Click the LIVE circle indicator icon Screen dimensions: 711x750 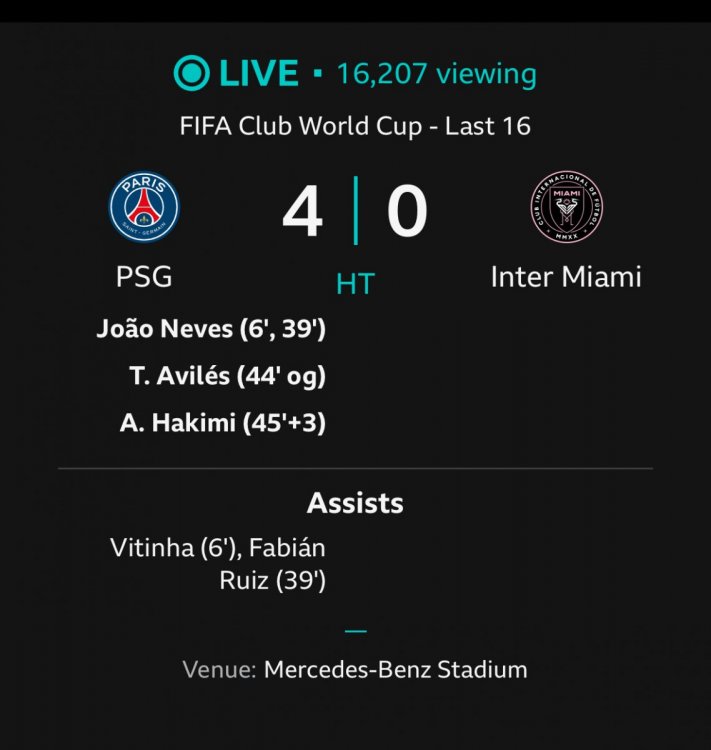[191, 73]
